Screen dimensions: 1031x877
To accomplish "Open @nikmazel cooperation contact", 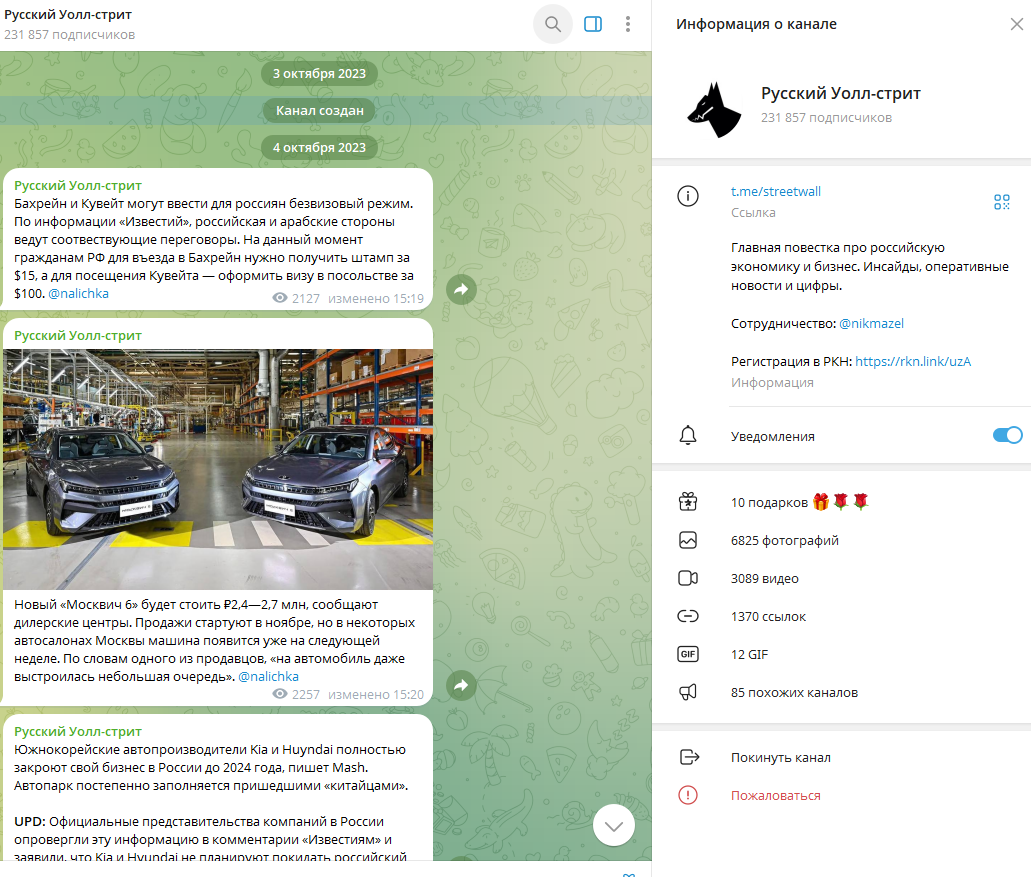I will pyautogui.click(x=871, y=323).
